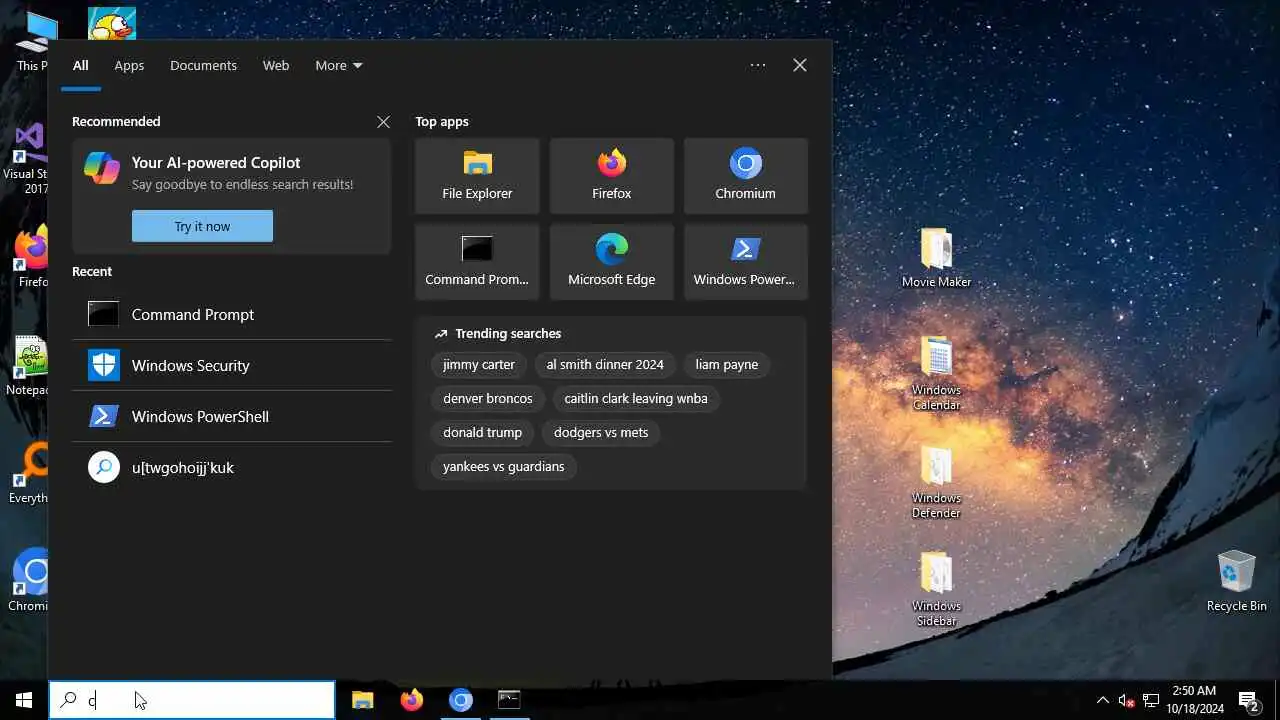Search trending topic jimmy carter
Screen dimensions: 1280x720
479,364
